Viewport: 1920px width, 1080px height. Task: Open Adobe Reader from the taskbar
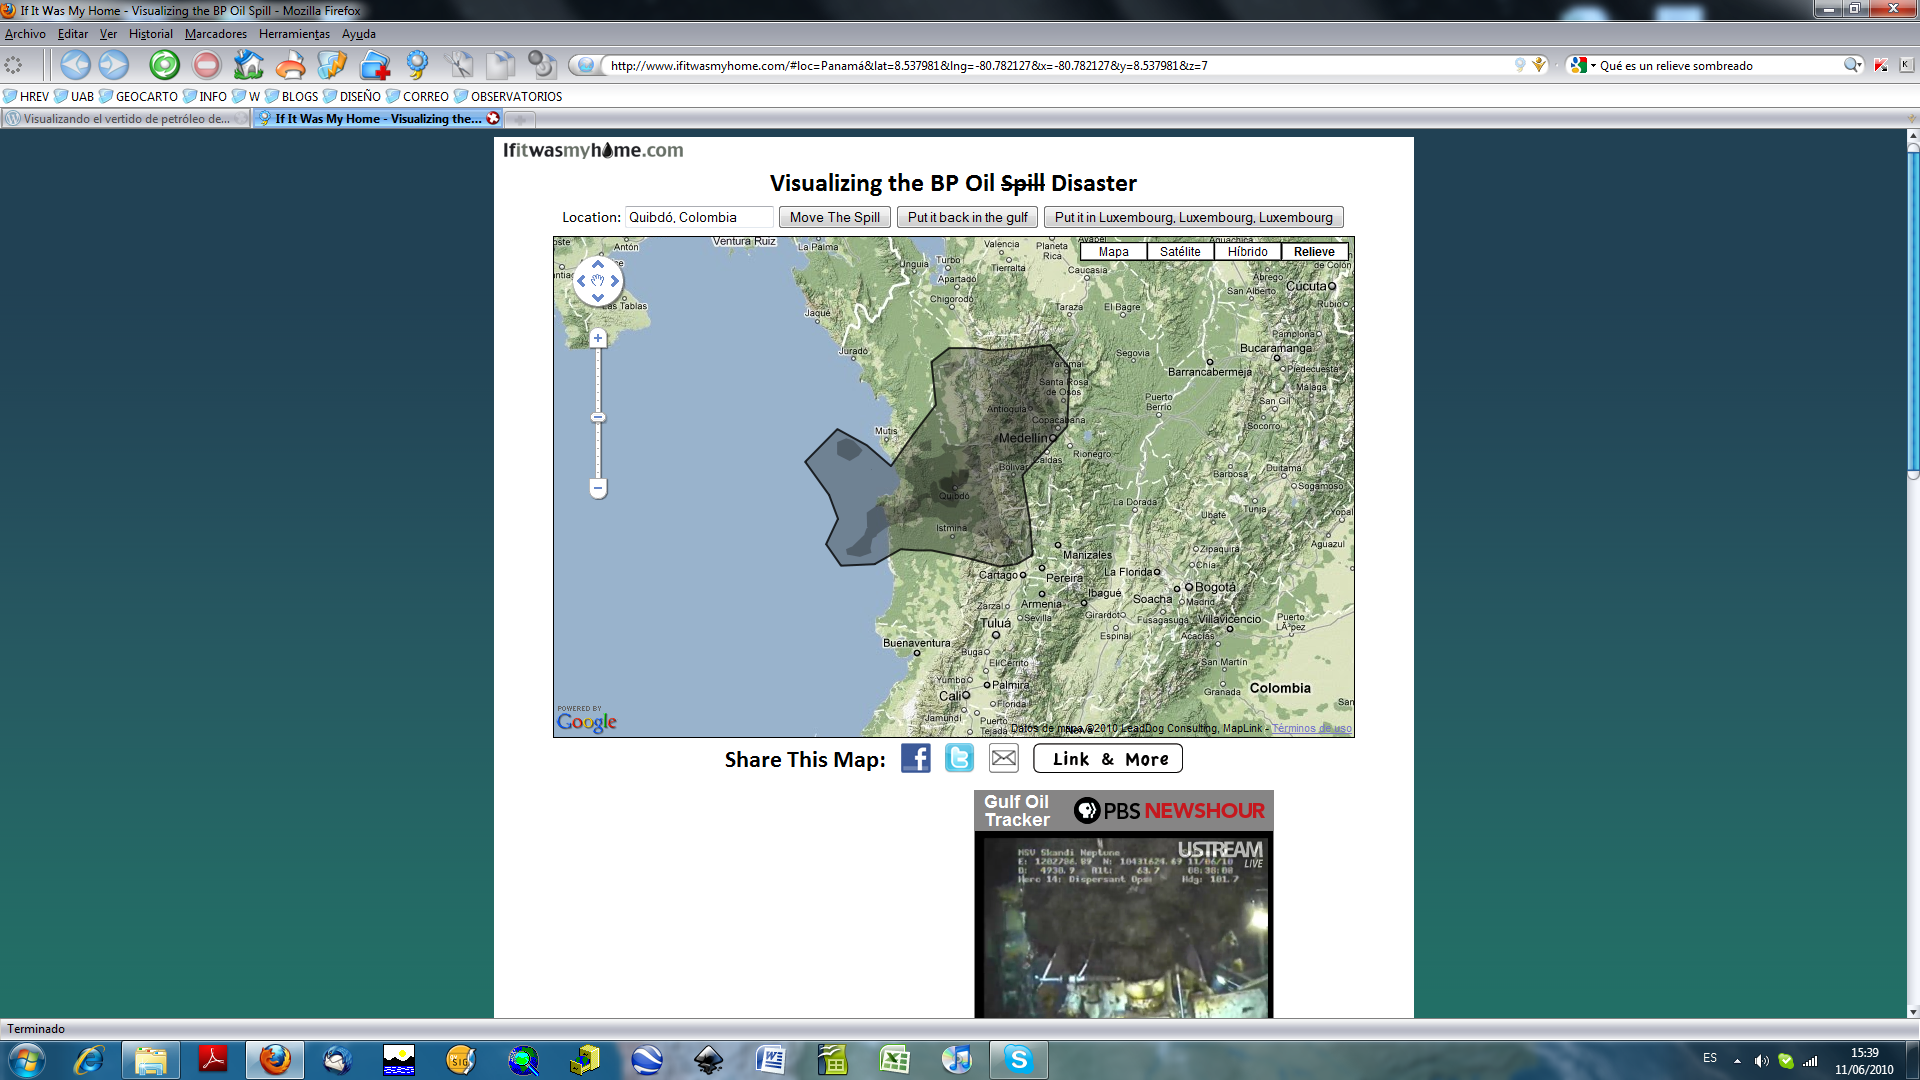(212, 1060)
